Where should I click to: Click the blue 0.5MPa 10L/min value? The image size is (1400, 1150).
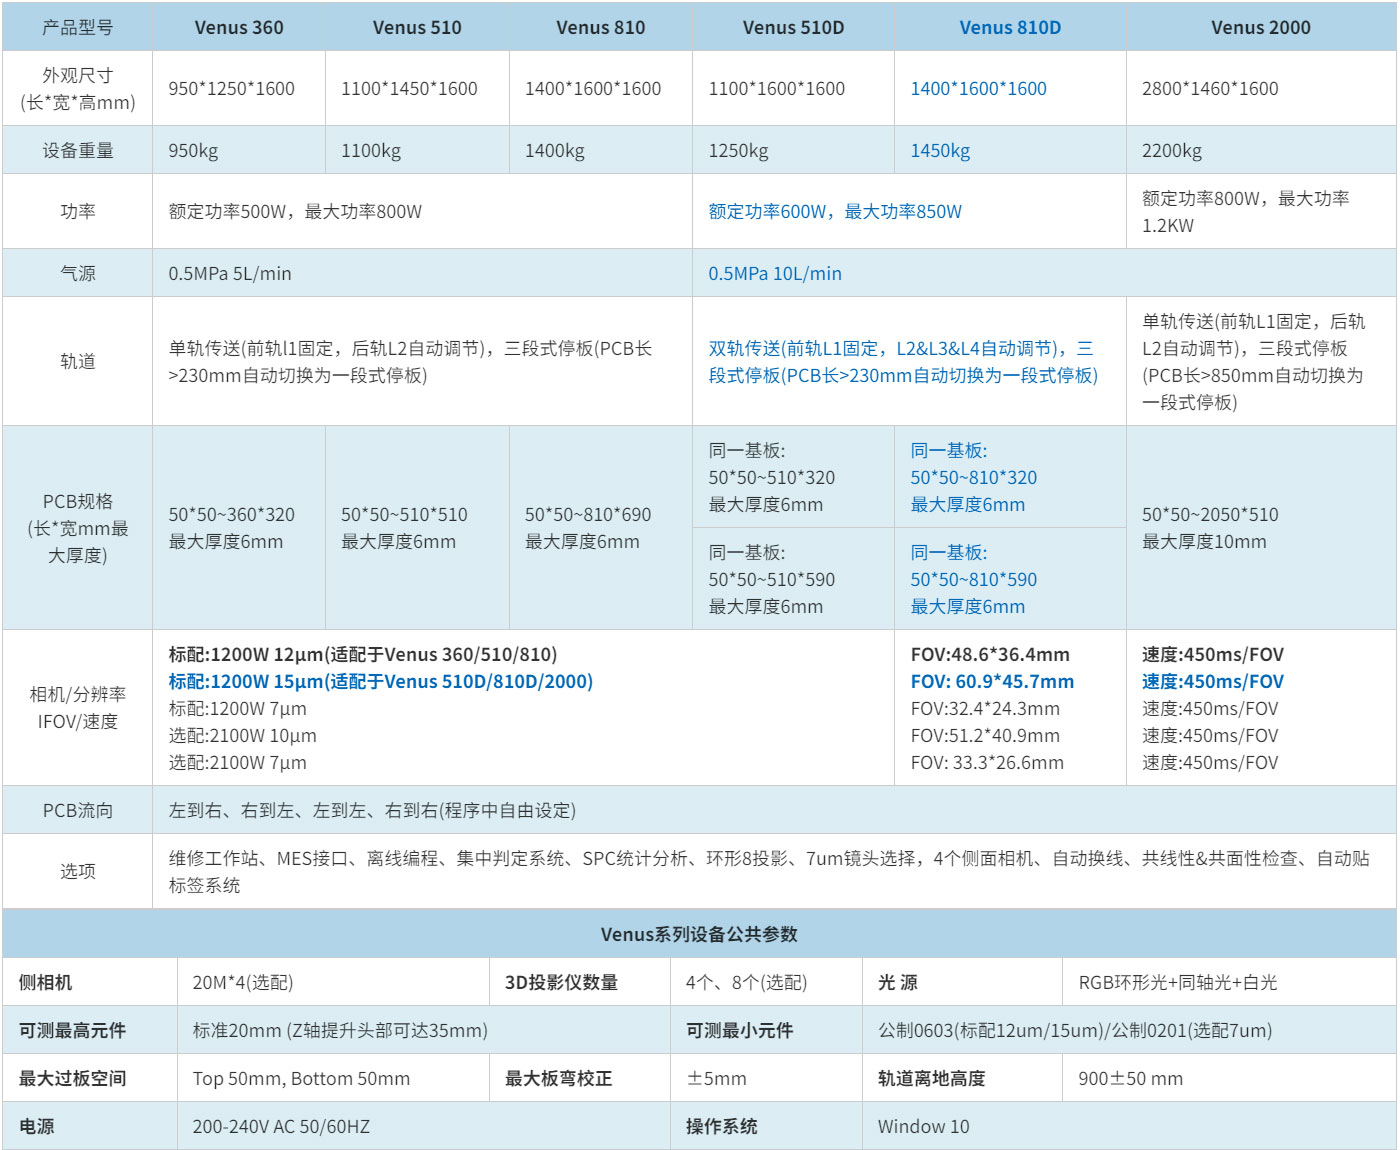pos(775,274)
